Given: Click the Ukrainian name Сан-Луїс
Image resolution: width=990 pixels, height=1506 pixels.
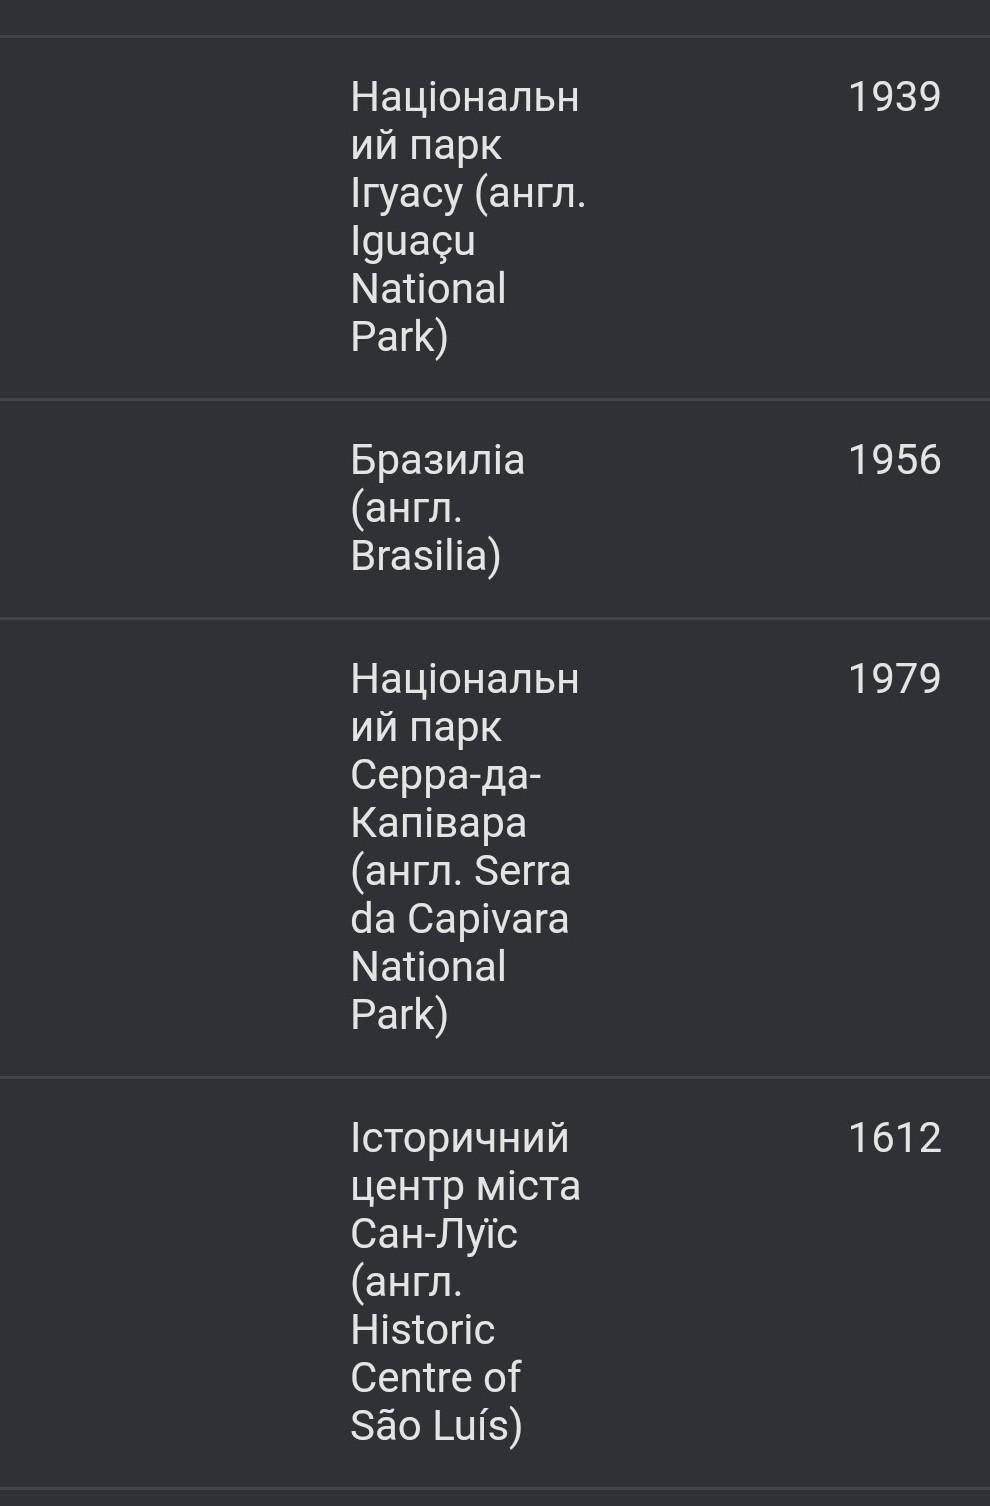Looking at the screenshot, I should click(434, 1234).
